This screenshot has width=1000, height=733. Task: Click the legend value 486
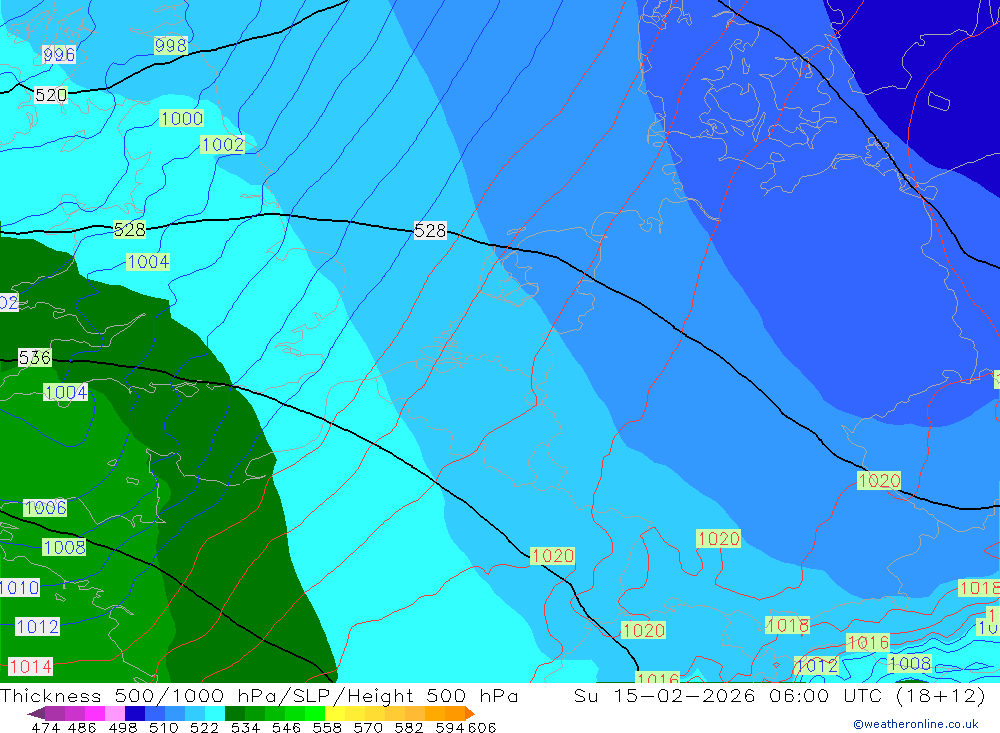click(x=82, y=727)
